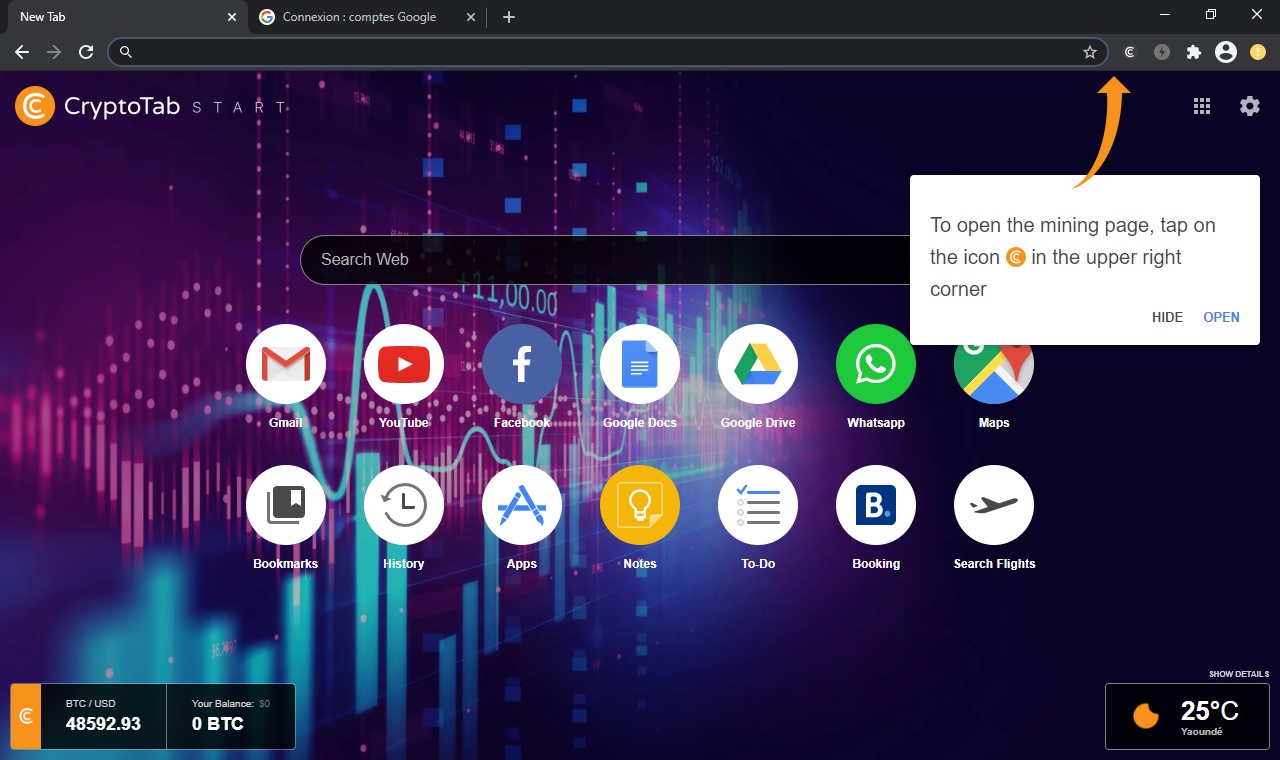Focus the browser address bar
The image size is (1280, 760).
(x=608, y=52)
